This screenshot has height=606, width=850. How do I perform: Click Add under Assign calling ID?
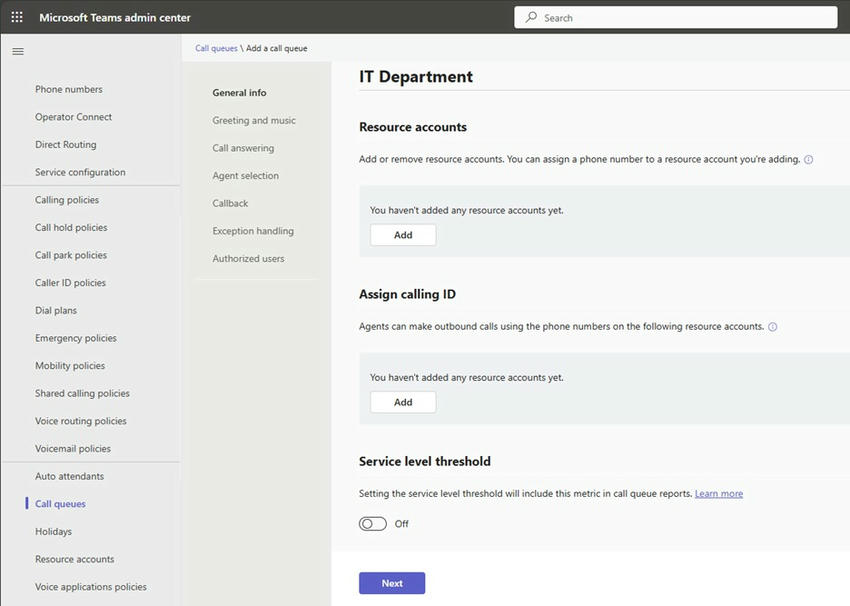(x=403, y=402)
